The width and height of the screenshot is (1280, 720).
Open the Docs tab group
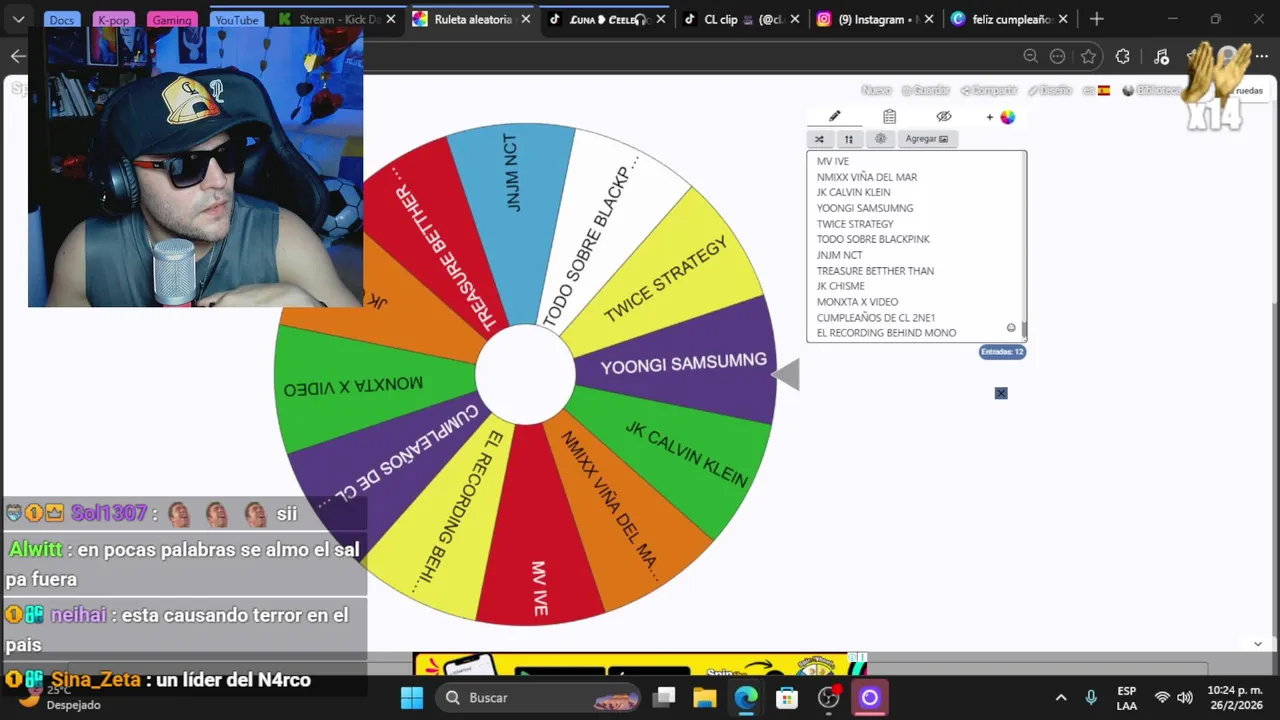click(61, 20)
